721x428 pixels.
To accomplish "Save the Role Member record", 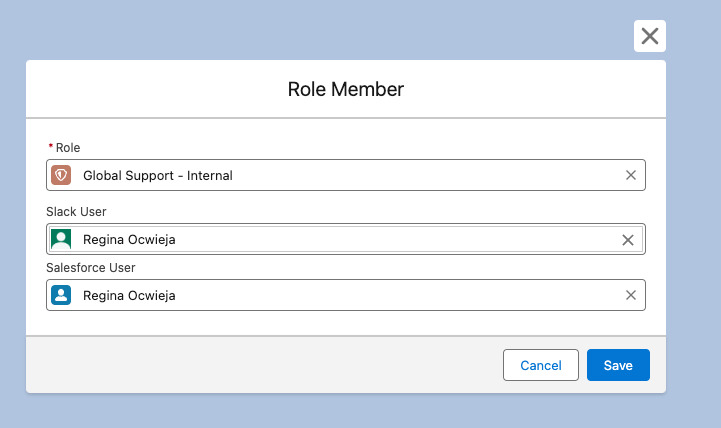I will point(618,365).
